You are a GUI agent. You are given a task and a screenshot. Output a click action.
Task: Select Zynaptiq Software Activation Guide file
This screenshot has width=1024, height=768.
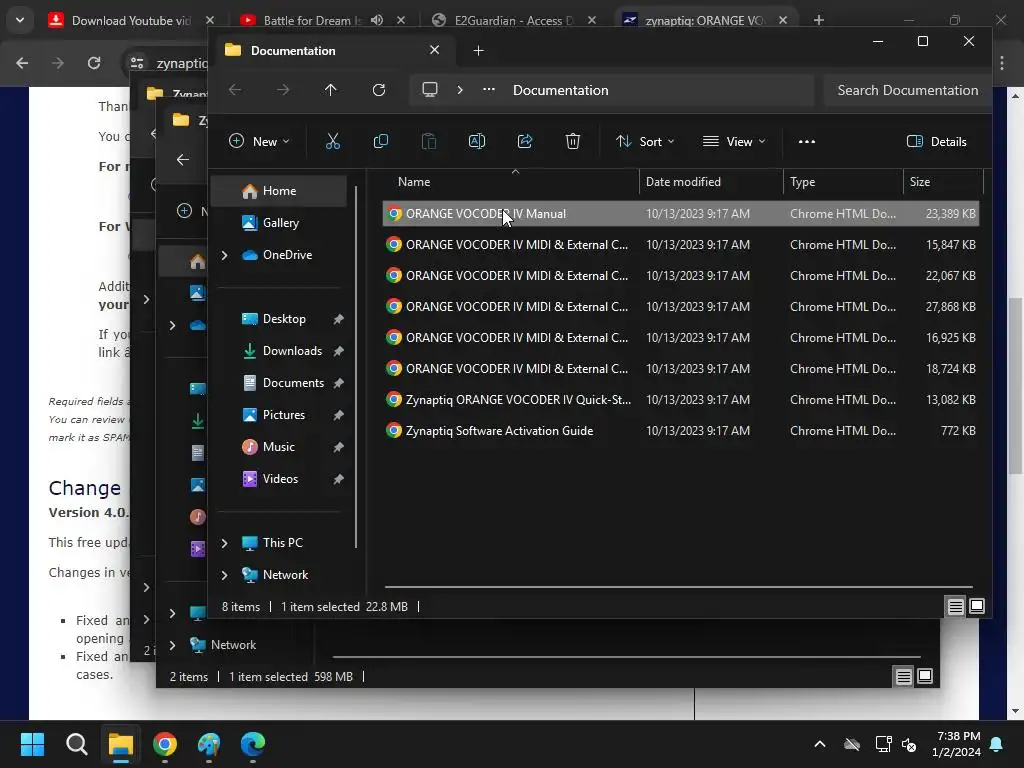pyautogui.click(x=680, y=430)
